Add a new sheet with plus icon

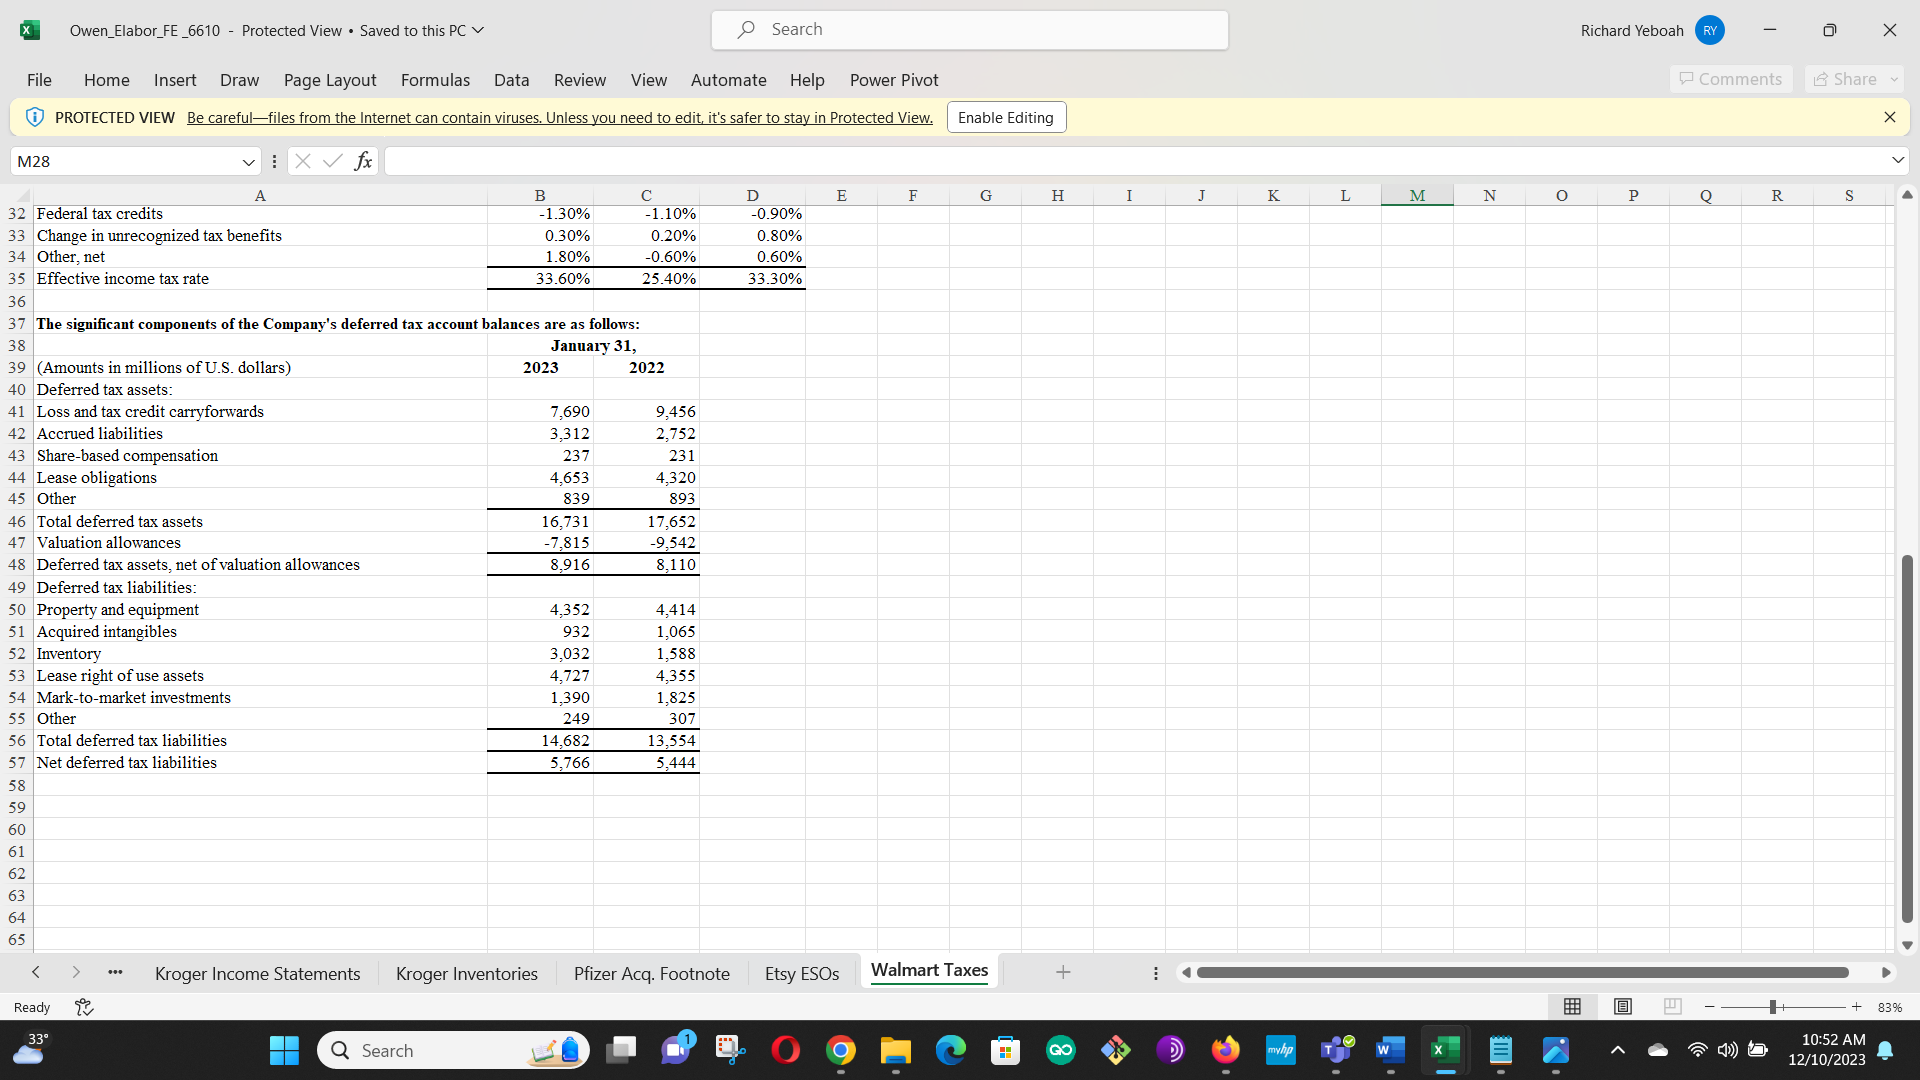pos(1063,972)
